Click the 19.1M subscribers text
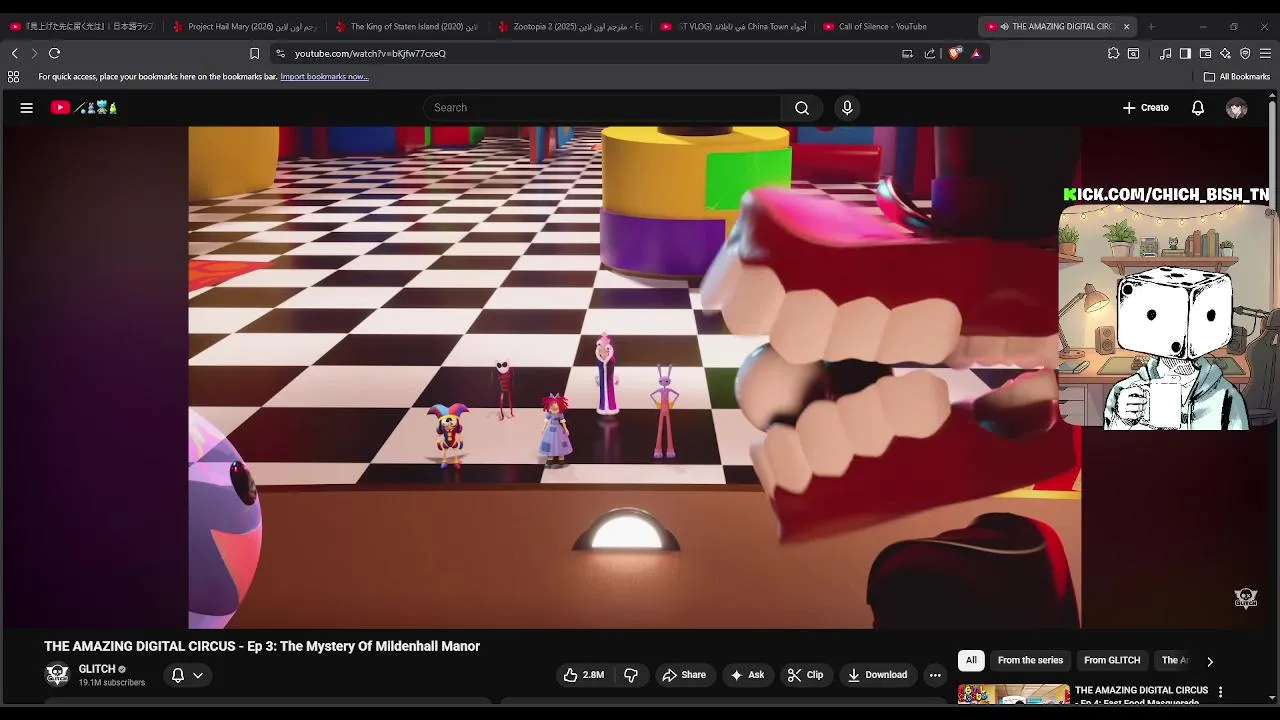Viewport: 1280px width, 720px height. tap(112, 683)
